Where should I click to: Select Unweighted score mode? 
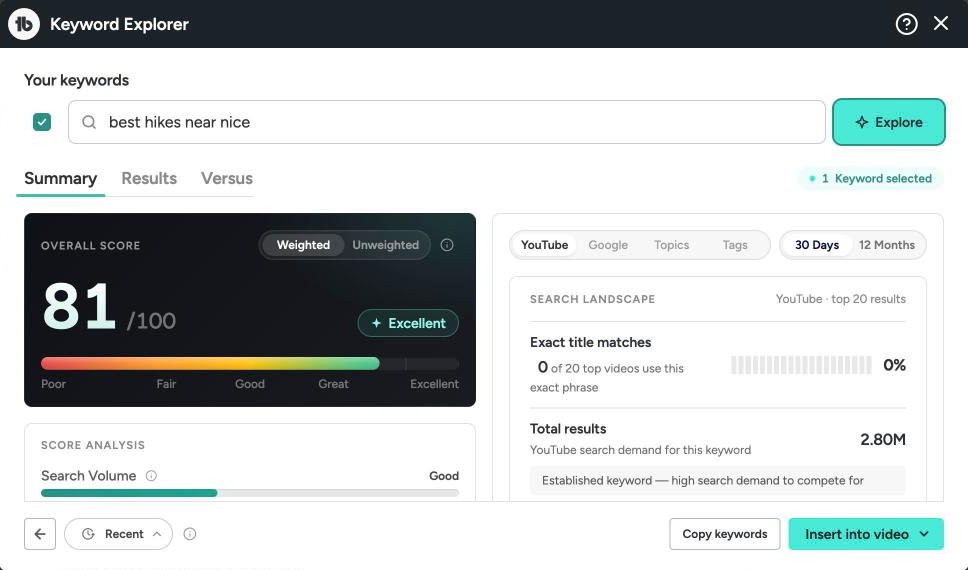(385, 245)
